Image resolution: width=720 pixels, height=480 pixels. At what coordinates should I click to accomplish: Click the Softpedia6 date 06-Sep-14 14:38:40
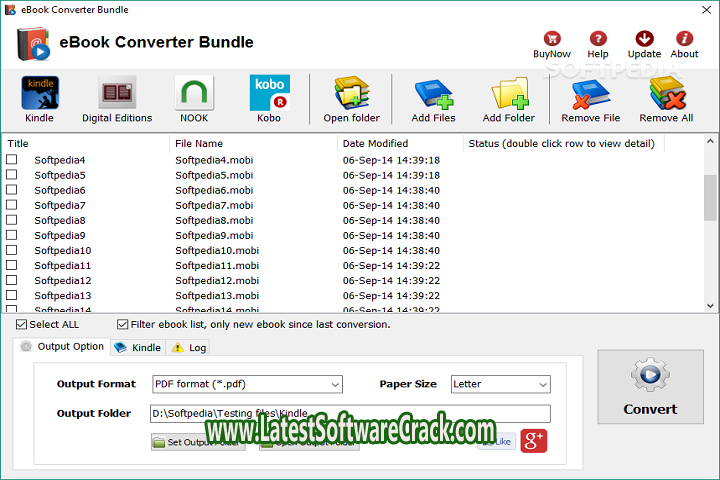(391, 190)
